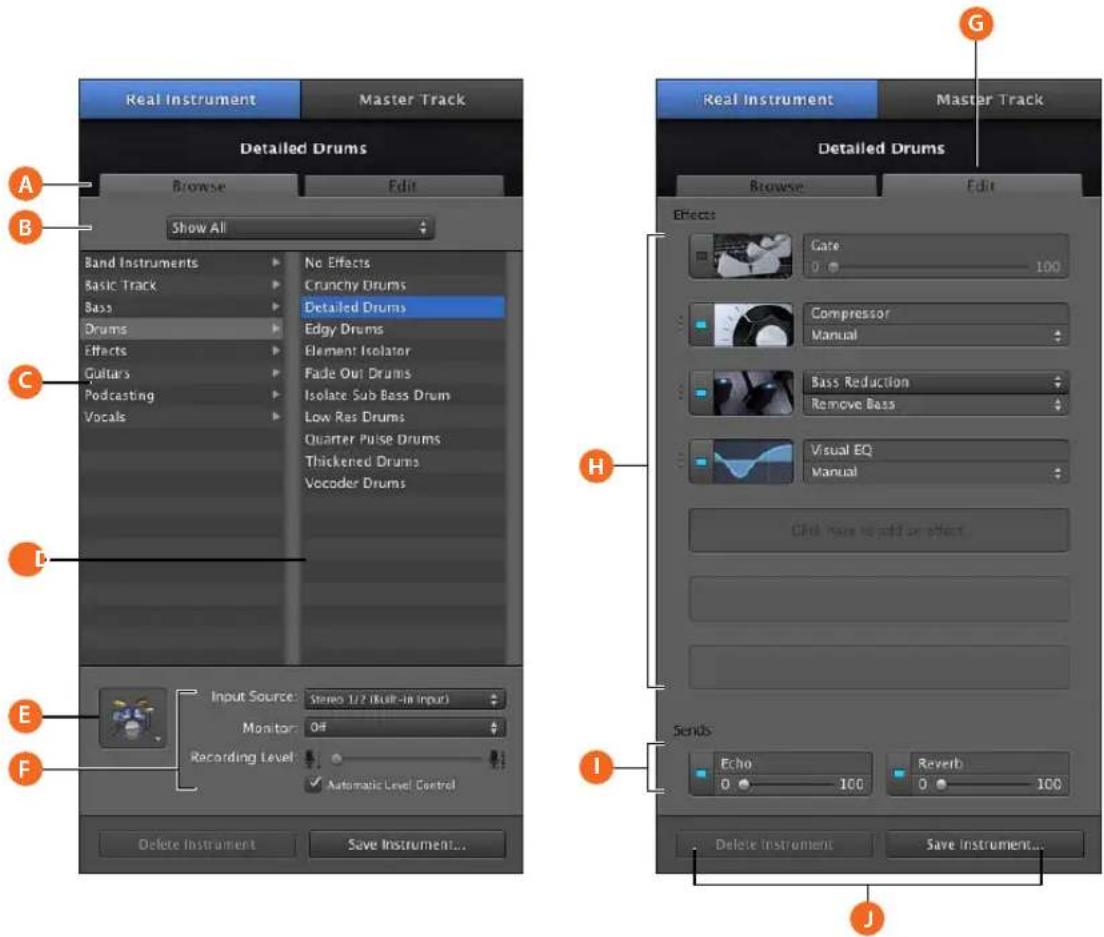The height and width of the screenshot is (937, 1104).
Task: Select Master Track tab in right panel
Action: (x=989, y=99)
